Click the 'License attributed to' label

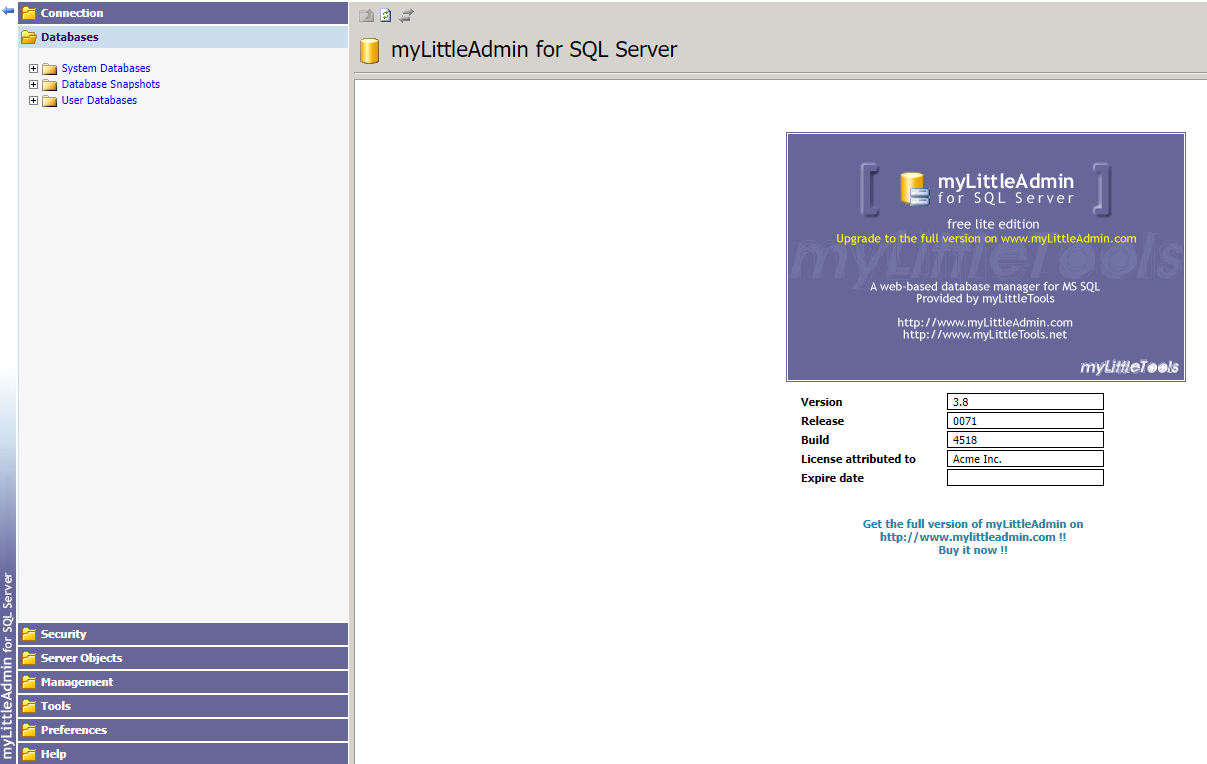(858, 459)
